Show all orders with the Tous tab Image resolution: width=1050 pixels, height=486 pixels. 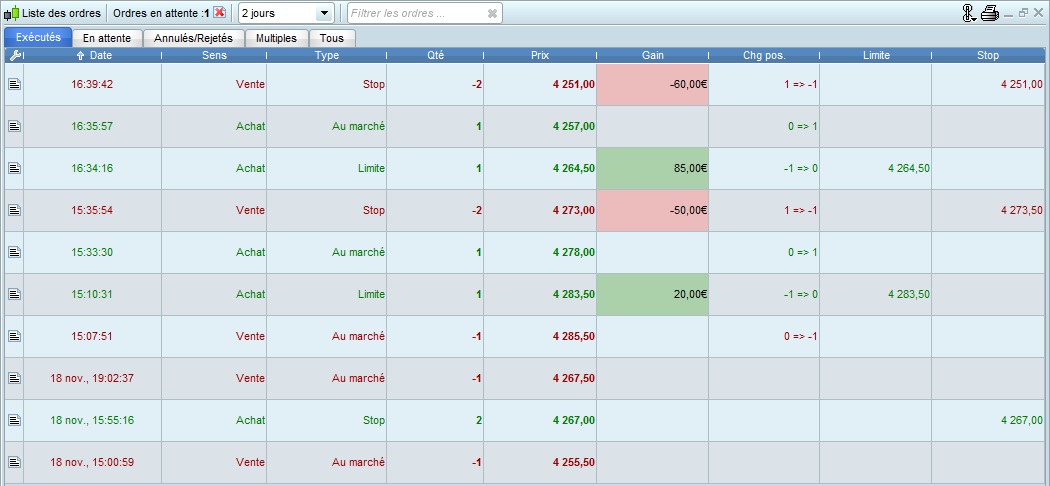point(331,38)
